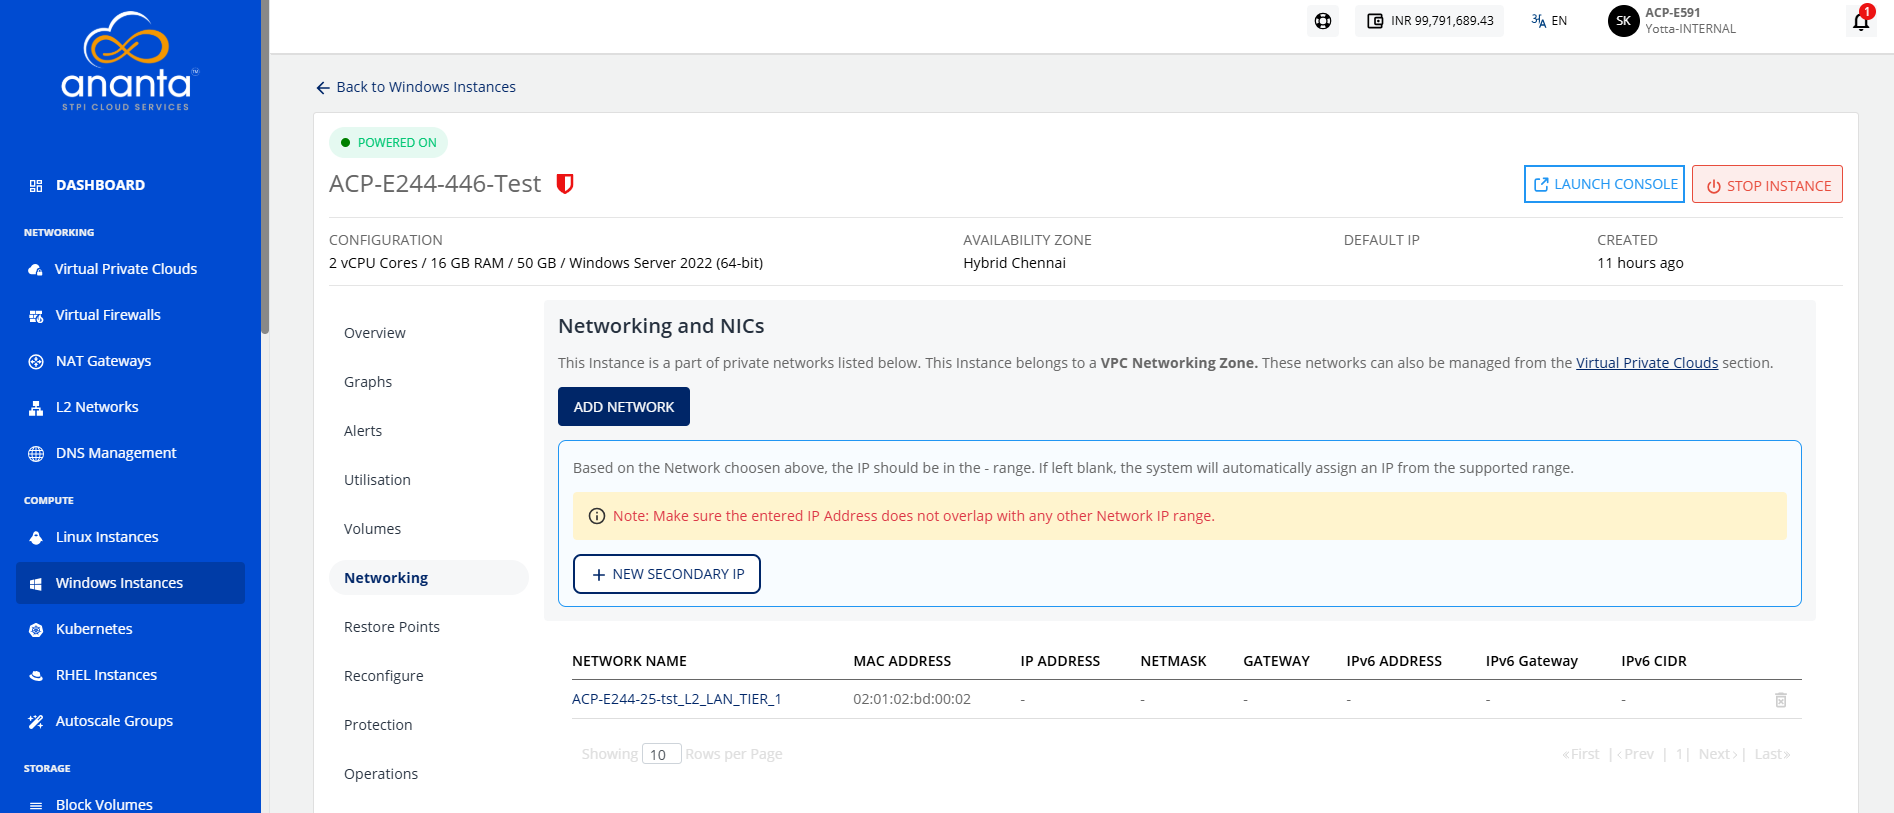1894x813 pixels.
Task: Delete the ACP-E244-25-tst_L2_LAN_TIER_1 network row
Action: click(1781, 700)
